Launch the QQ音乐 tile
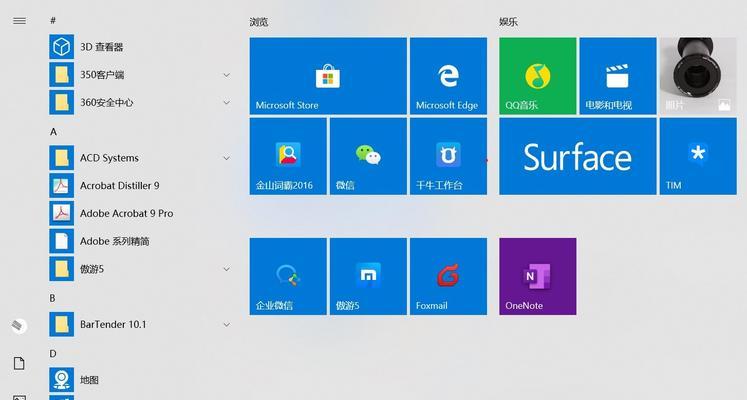747x400 pixels. (x=538, y=76)
